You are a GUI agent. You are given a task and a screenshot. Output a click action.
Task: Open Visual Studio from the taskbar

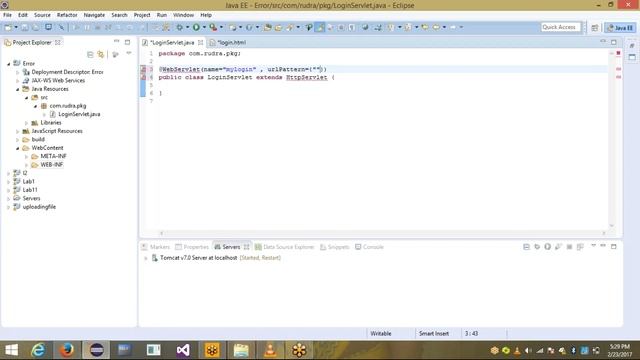click(183, 350)
